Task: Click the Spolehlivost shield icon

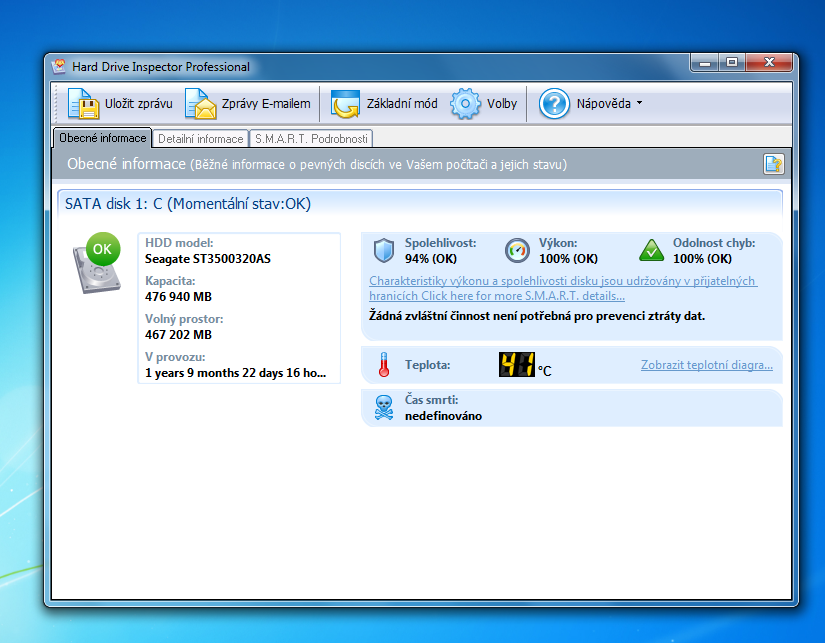Action: click(384, 250)
